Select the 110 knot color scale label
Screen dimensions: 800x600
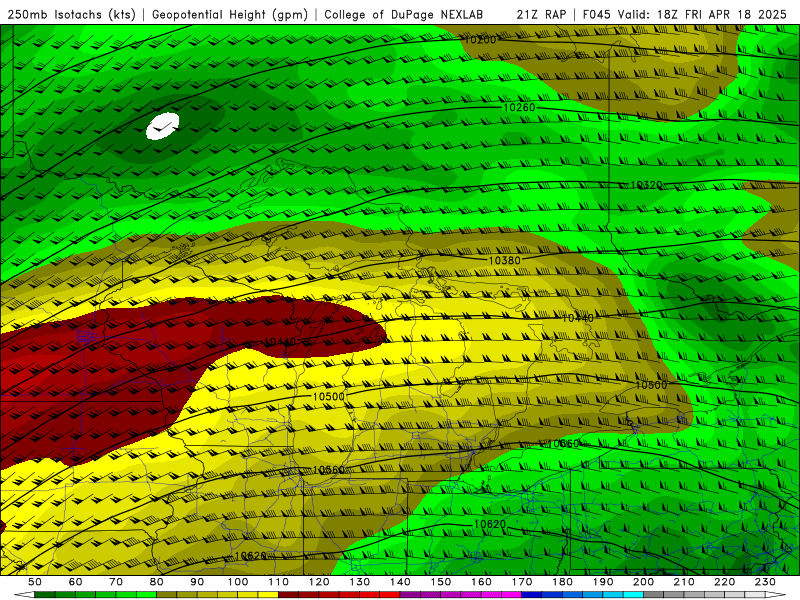pos(278,582)
